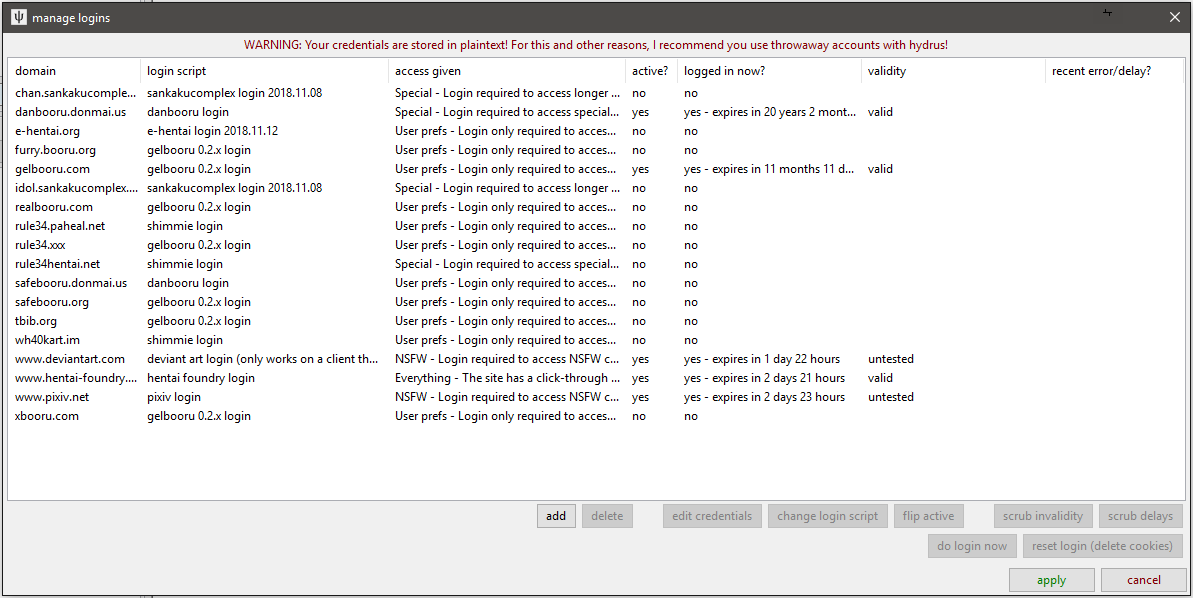Select the www.pixiv.net row

pyautogui.click(x=596, y=397)
